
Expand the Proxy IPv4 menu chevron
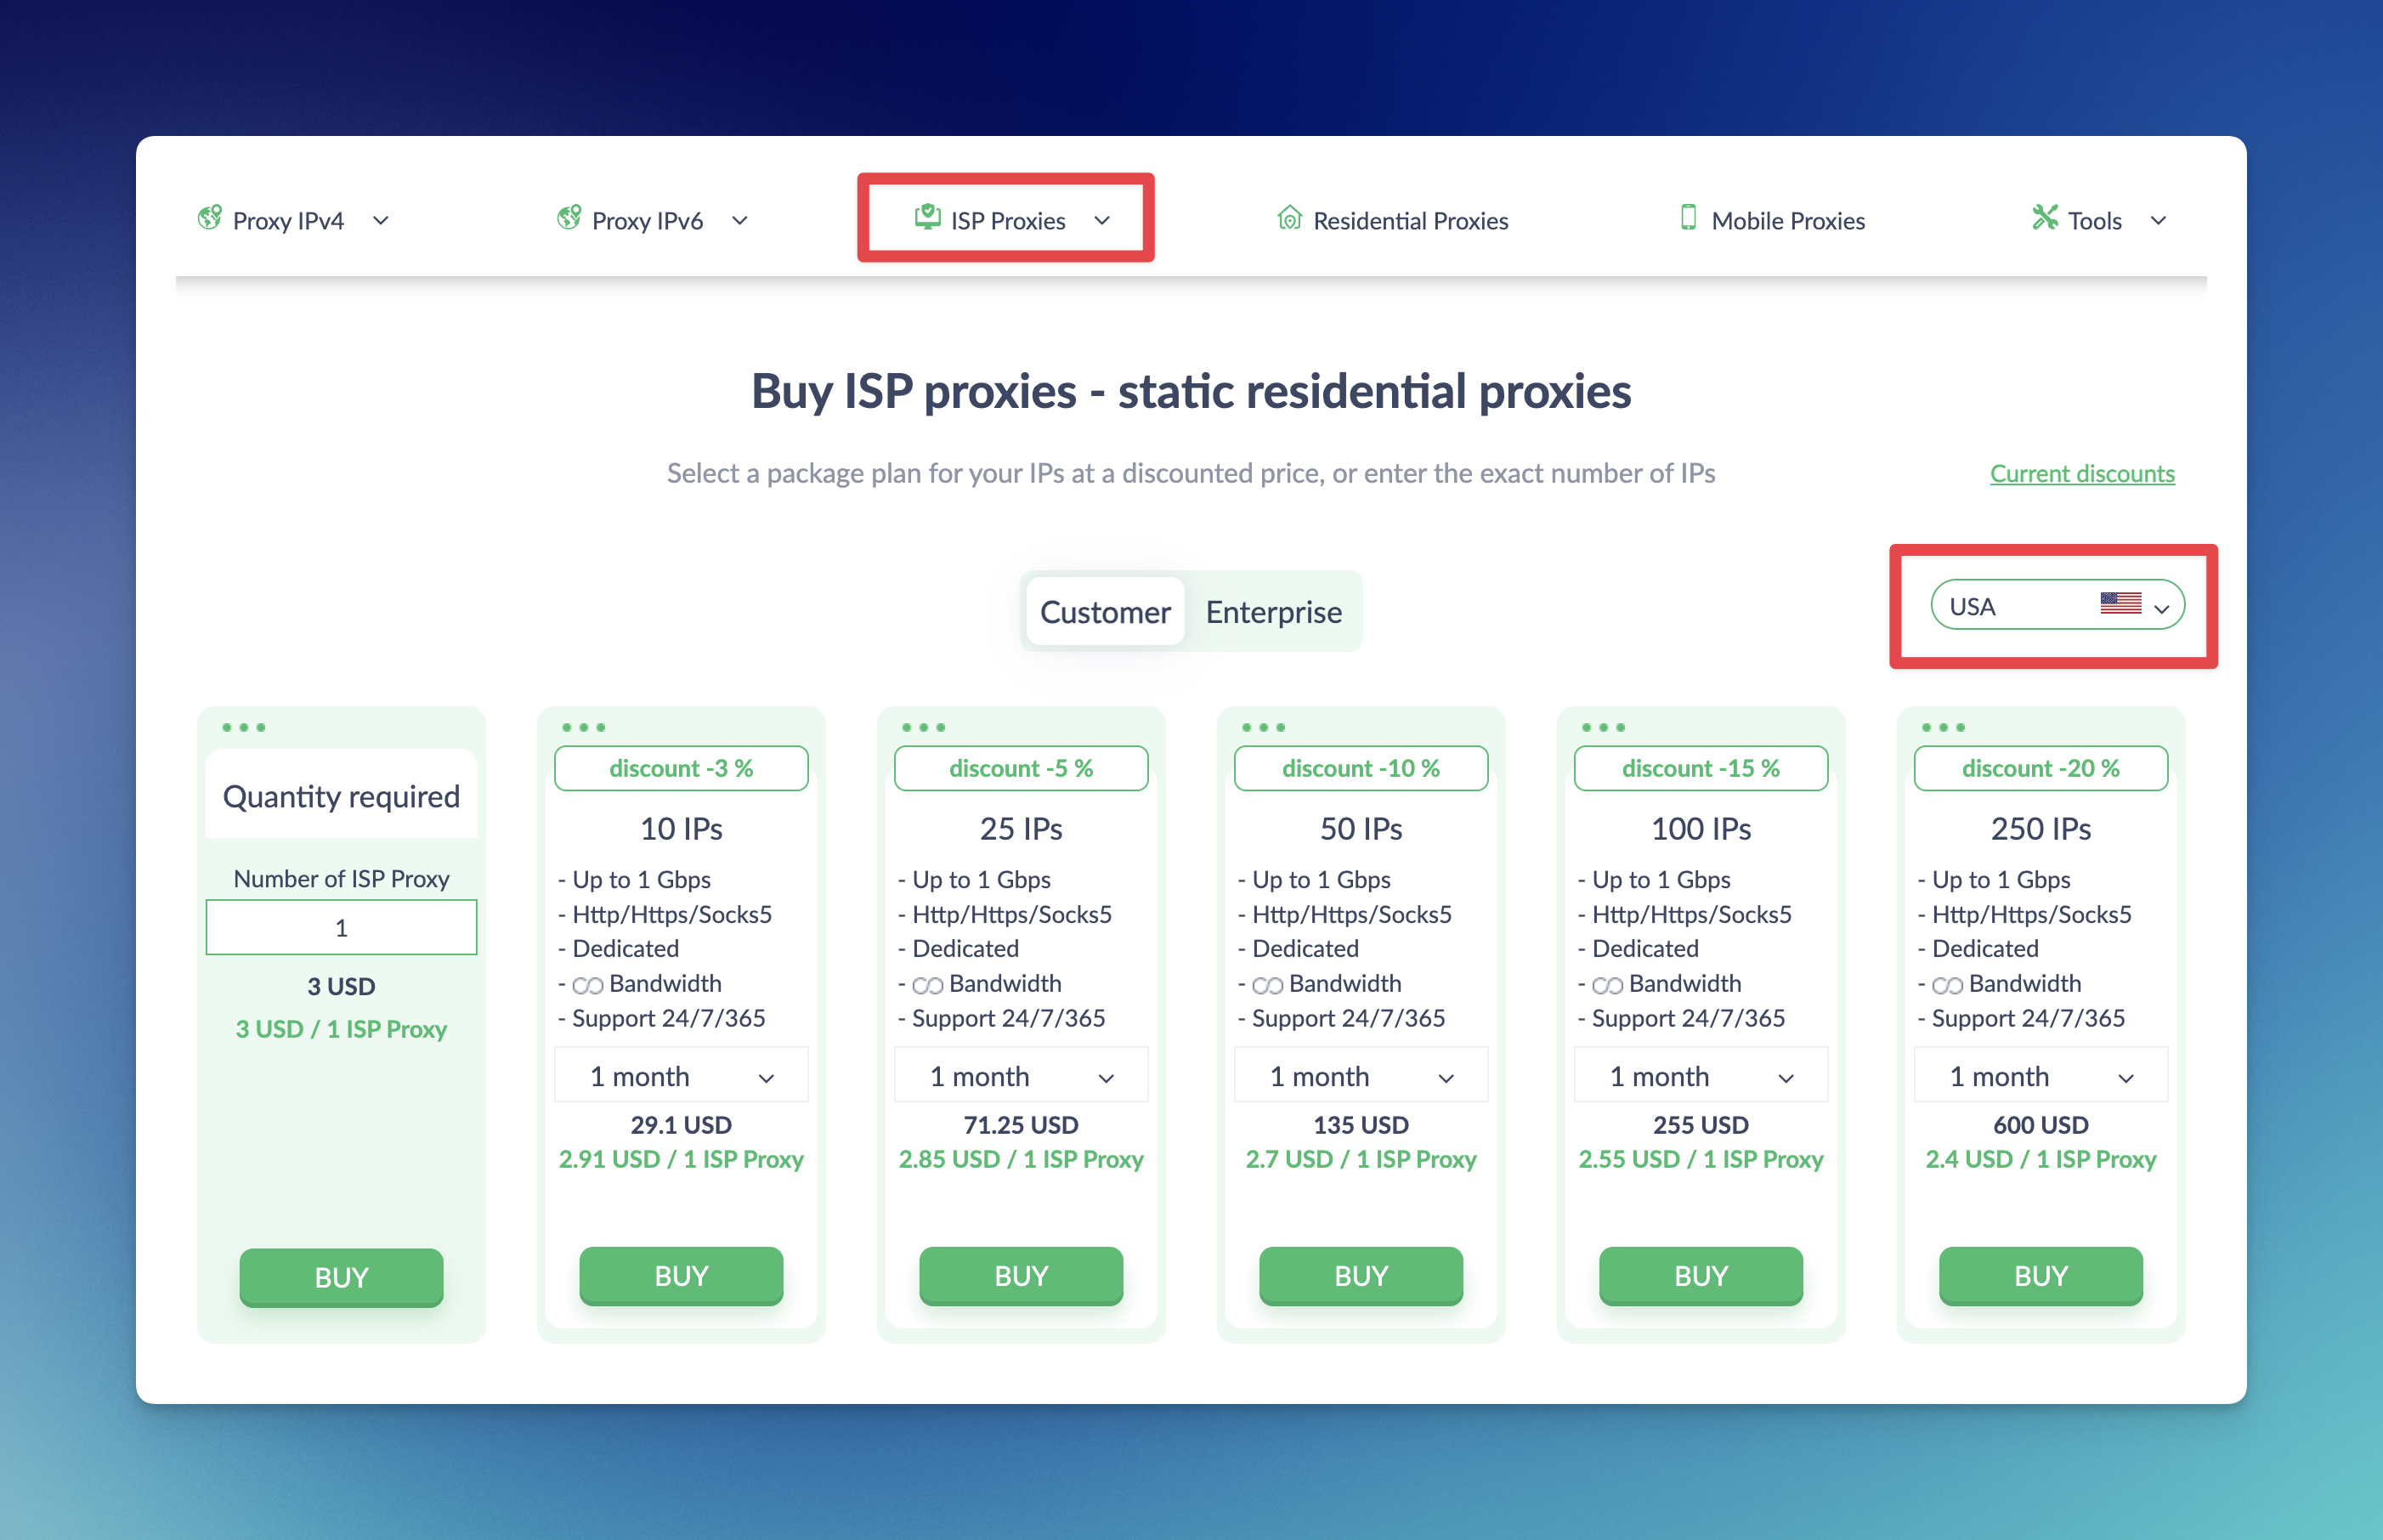381,221
